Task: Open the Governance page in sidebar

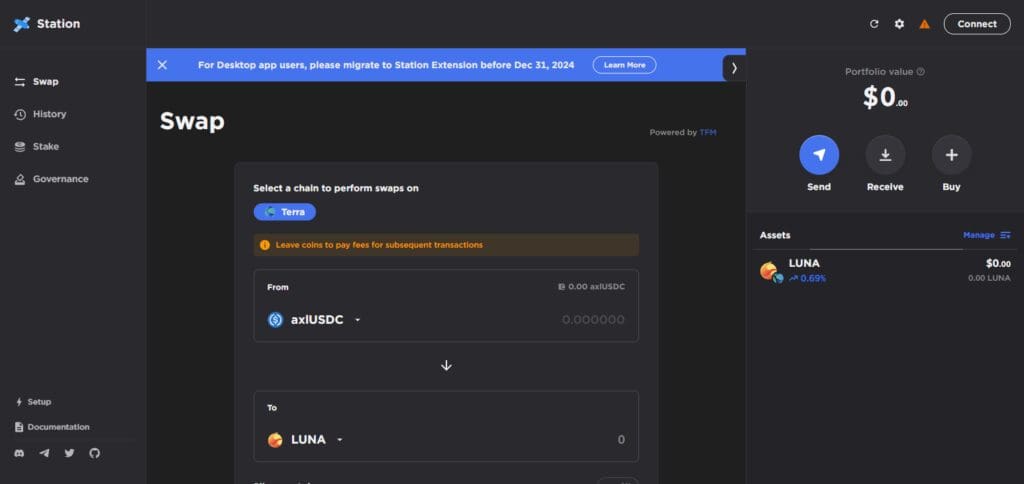Action: tap(51, 179)
